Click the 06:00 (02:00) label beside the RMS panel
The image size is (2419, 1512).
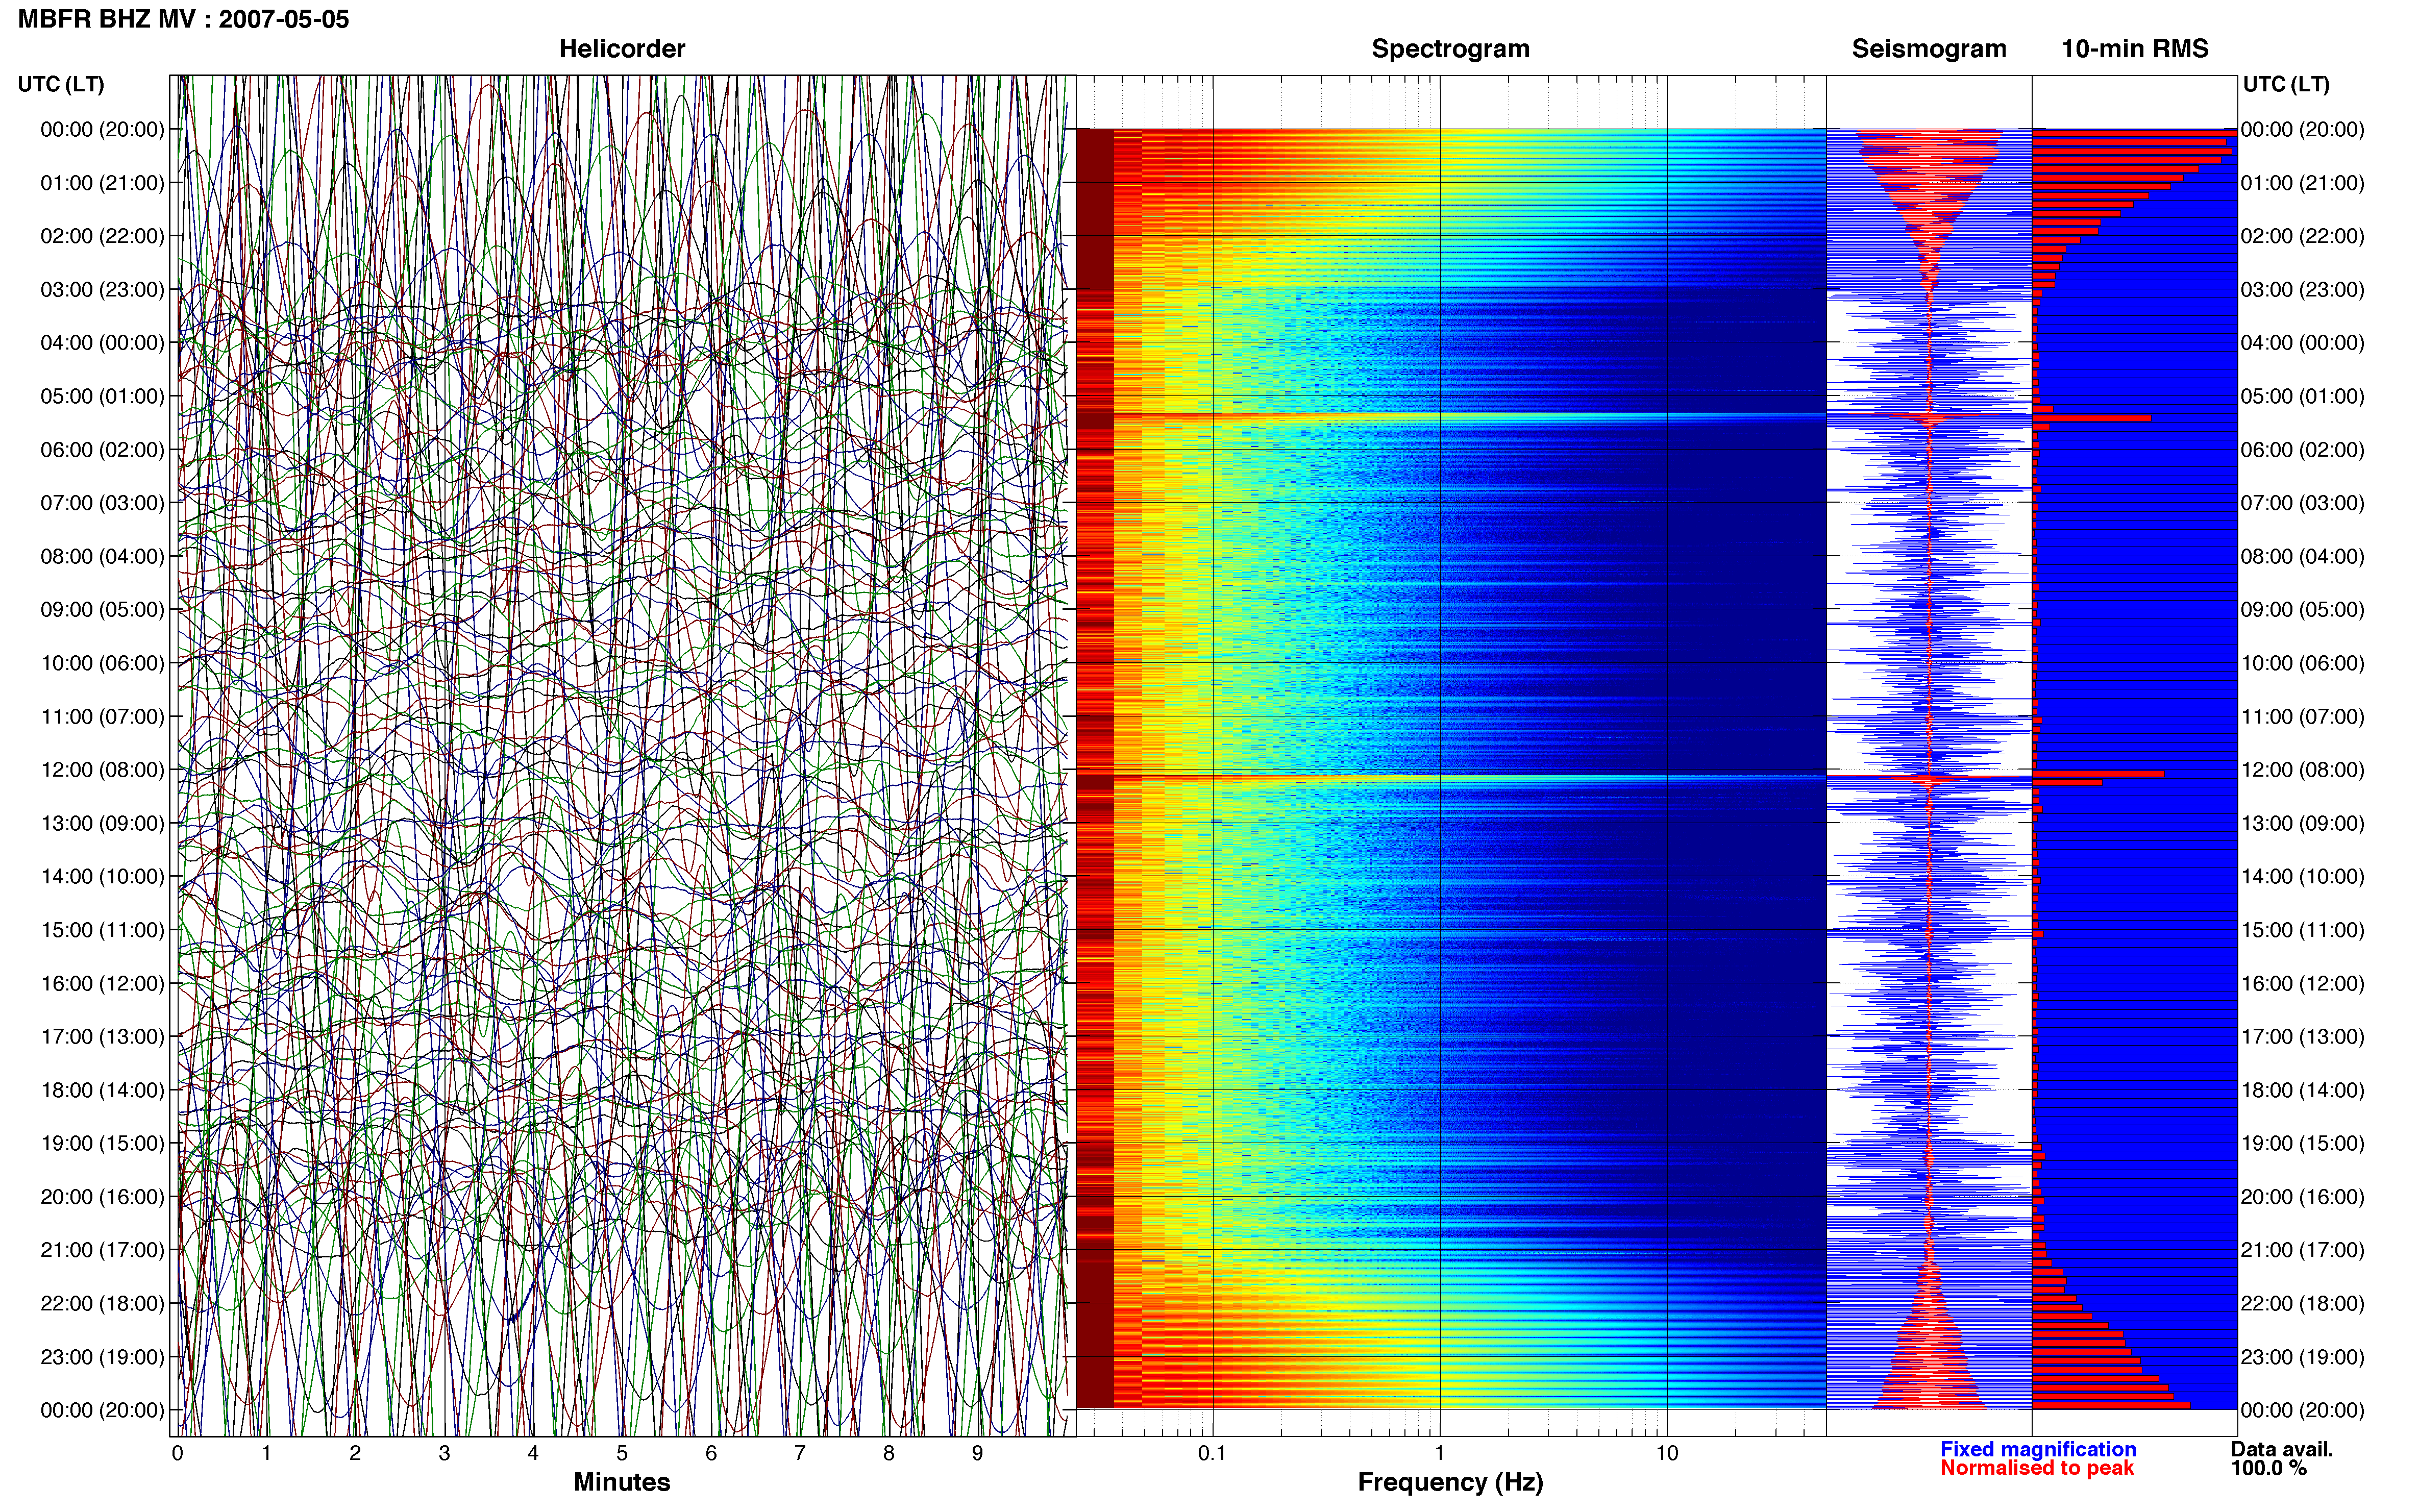2303,449
